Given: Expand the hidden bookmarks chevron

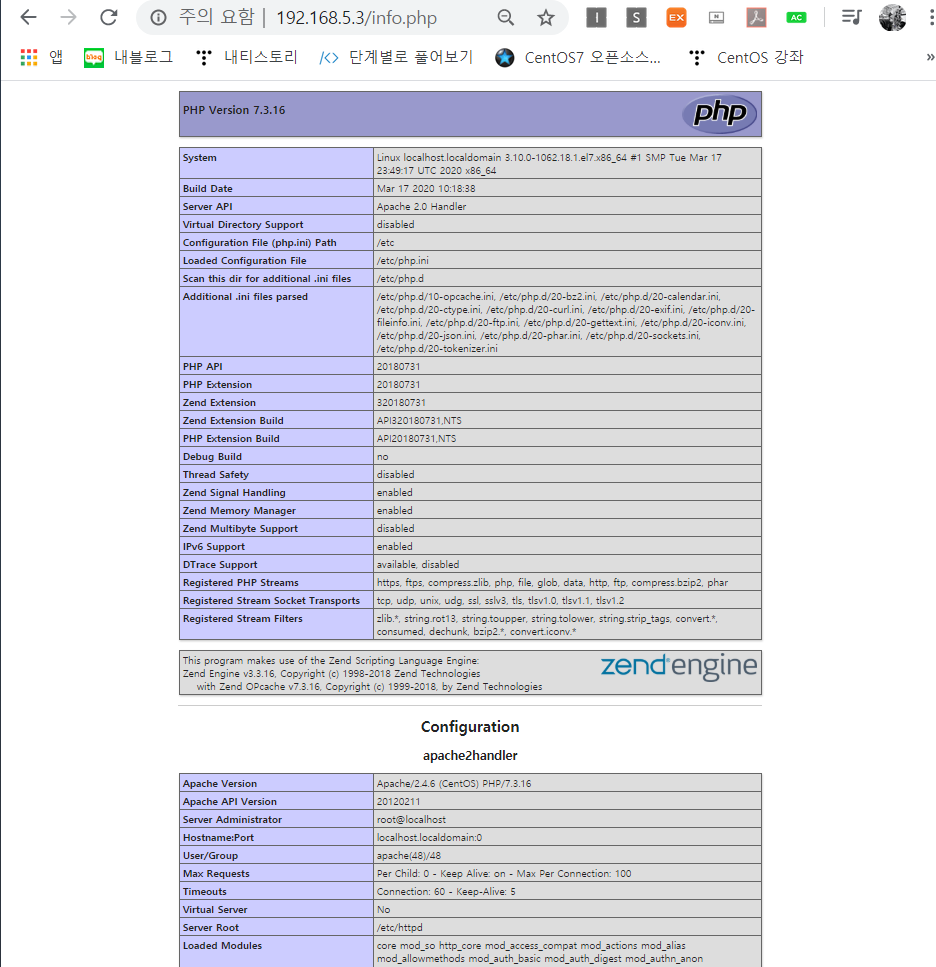Looking at the screenshot, I should point(930,57).
